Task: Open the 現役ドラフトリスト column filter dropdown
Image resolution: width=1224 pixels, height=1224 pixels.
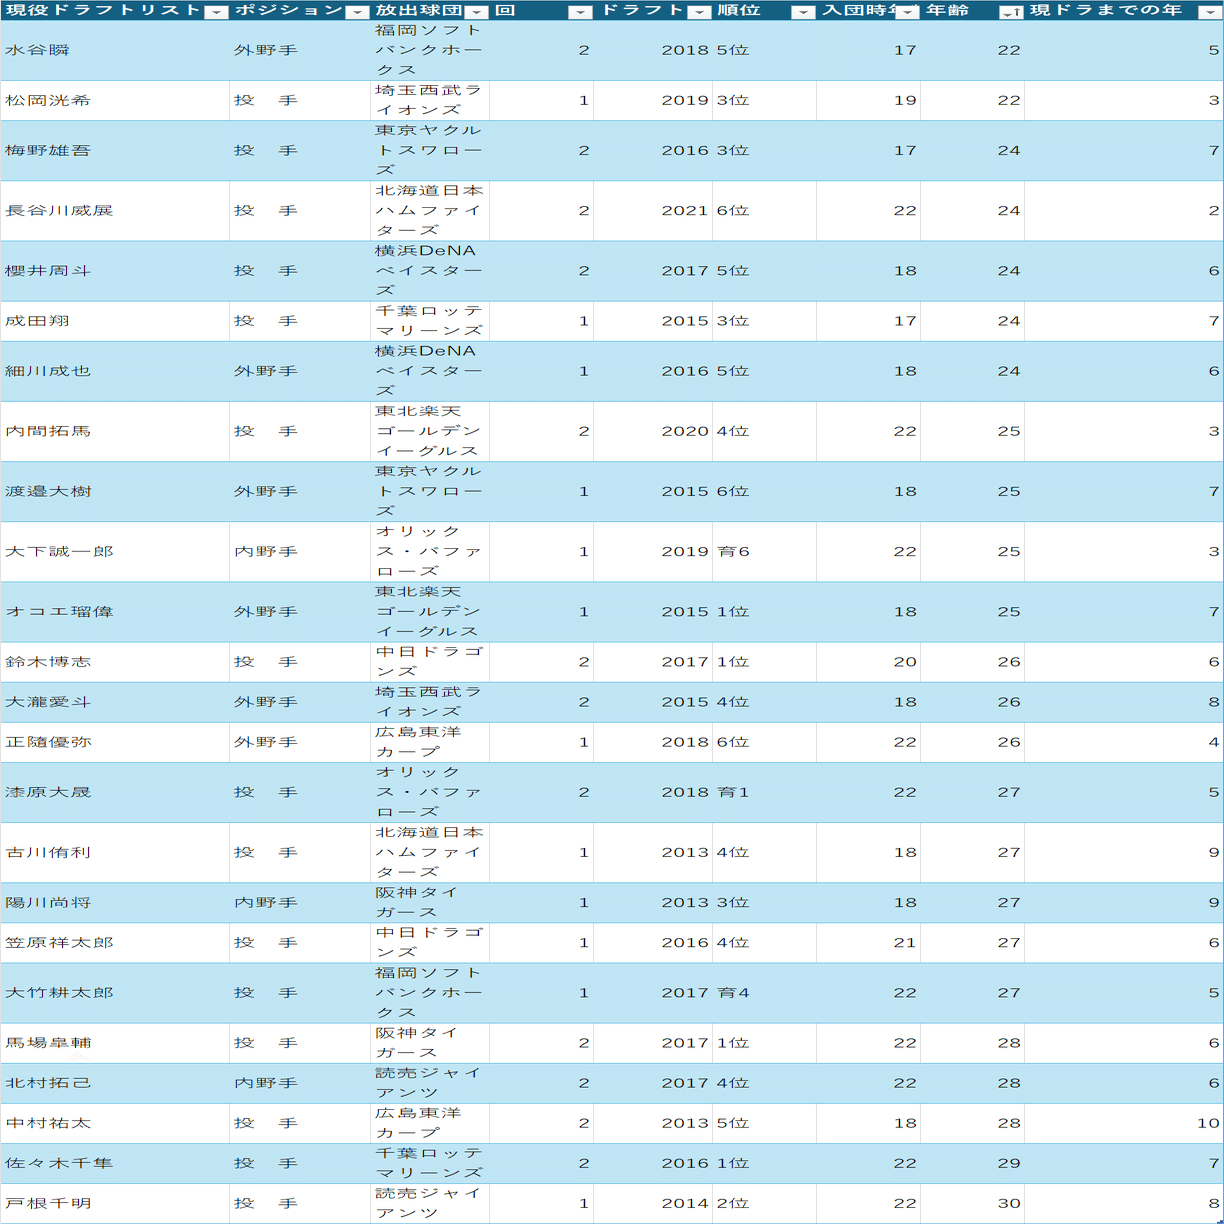Action: (216, 12)
